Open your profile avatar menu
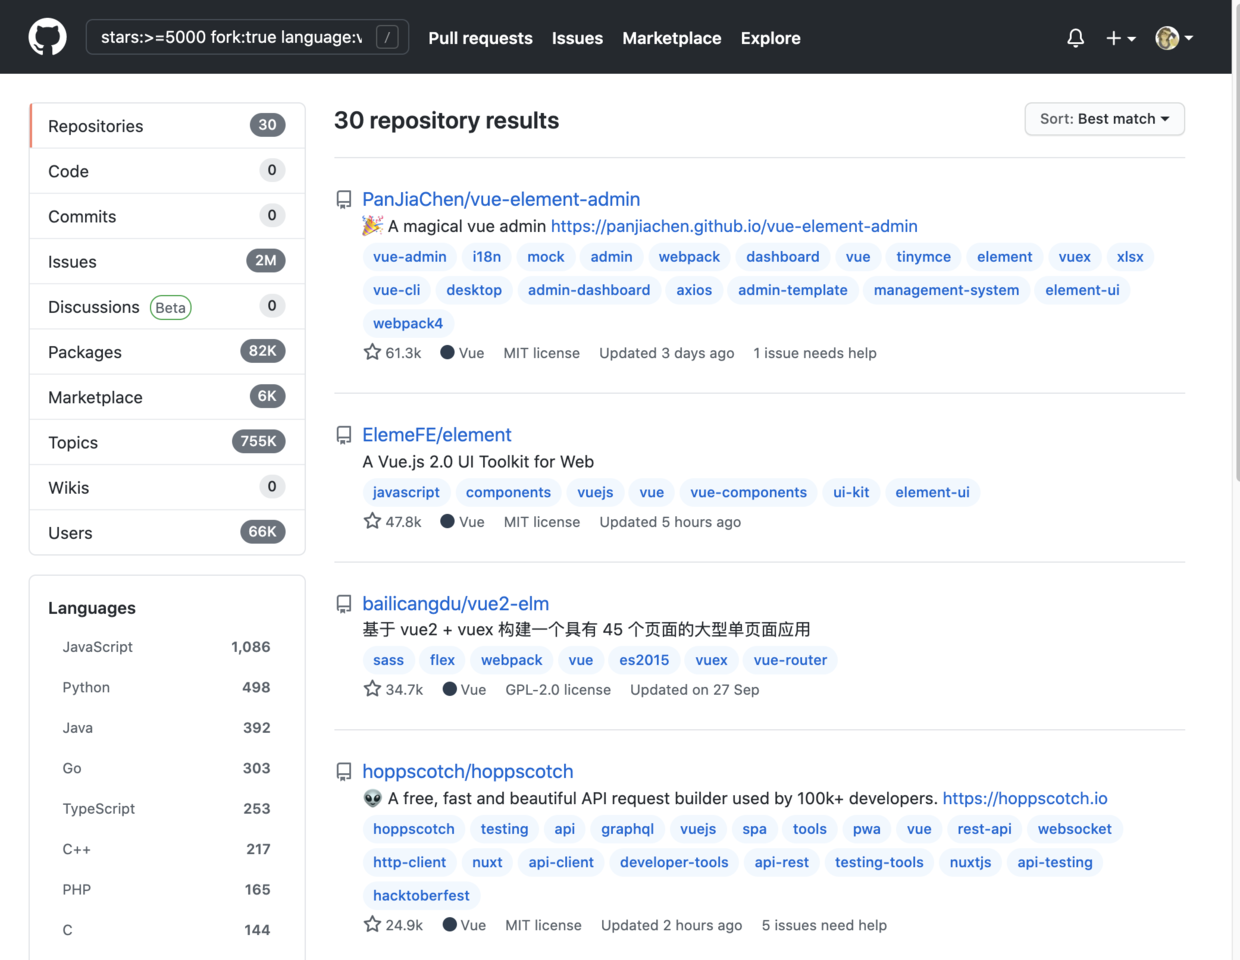Viewport: 1240px width, 960px height. (1166, 37)
